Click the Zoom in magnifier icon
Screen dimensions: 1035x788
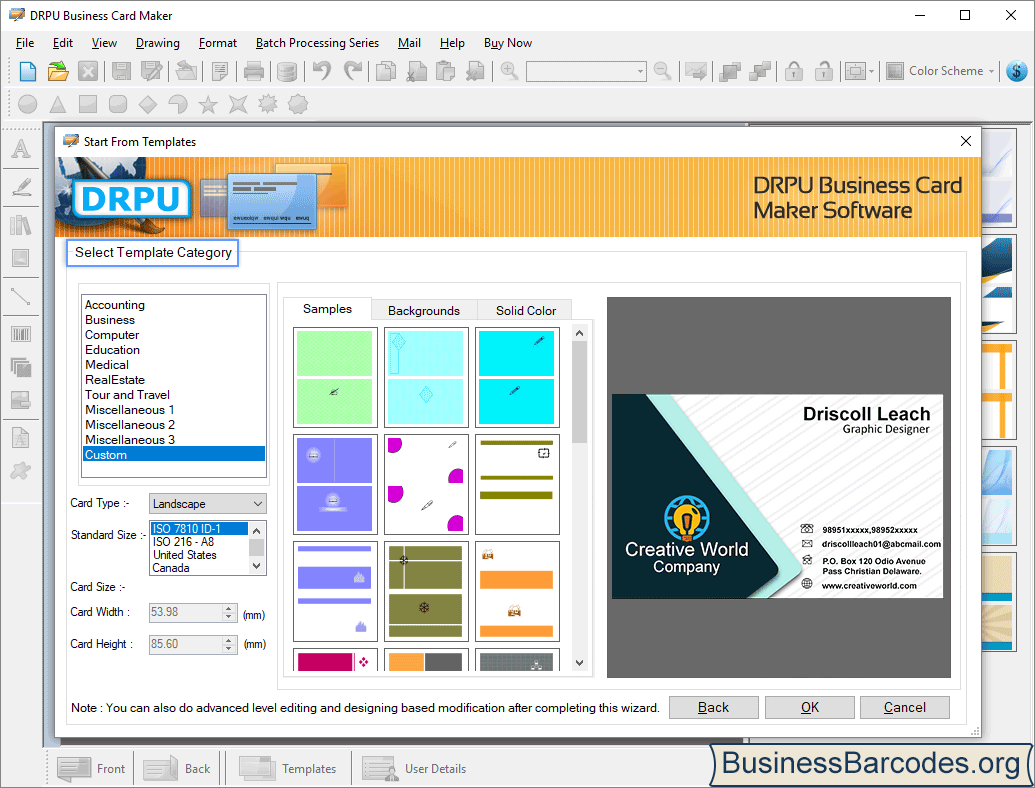click(509, 70)
